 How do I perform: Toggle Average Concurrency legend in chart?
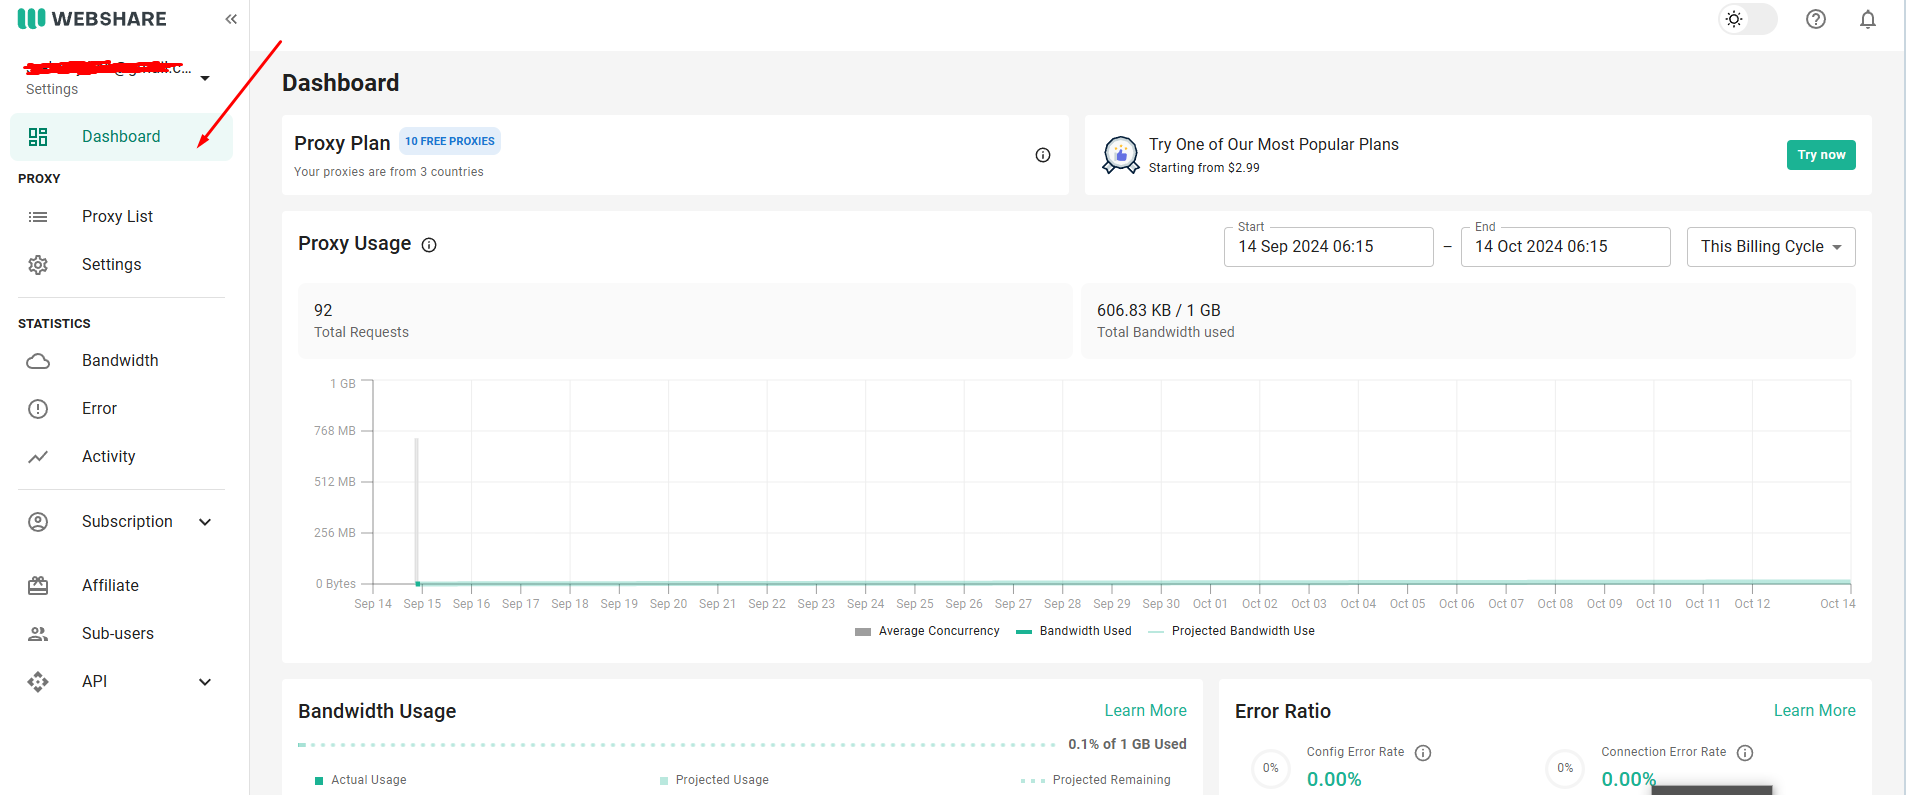(x=927, y=631)
